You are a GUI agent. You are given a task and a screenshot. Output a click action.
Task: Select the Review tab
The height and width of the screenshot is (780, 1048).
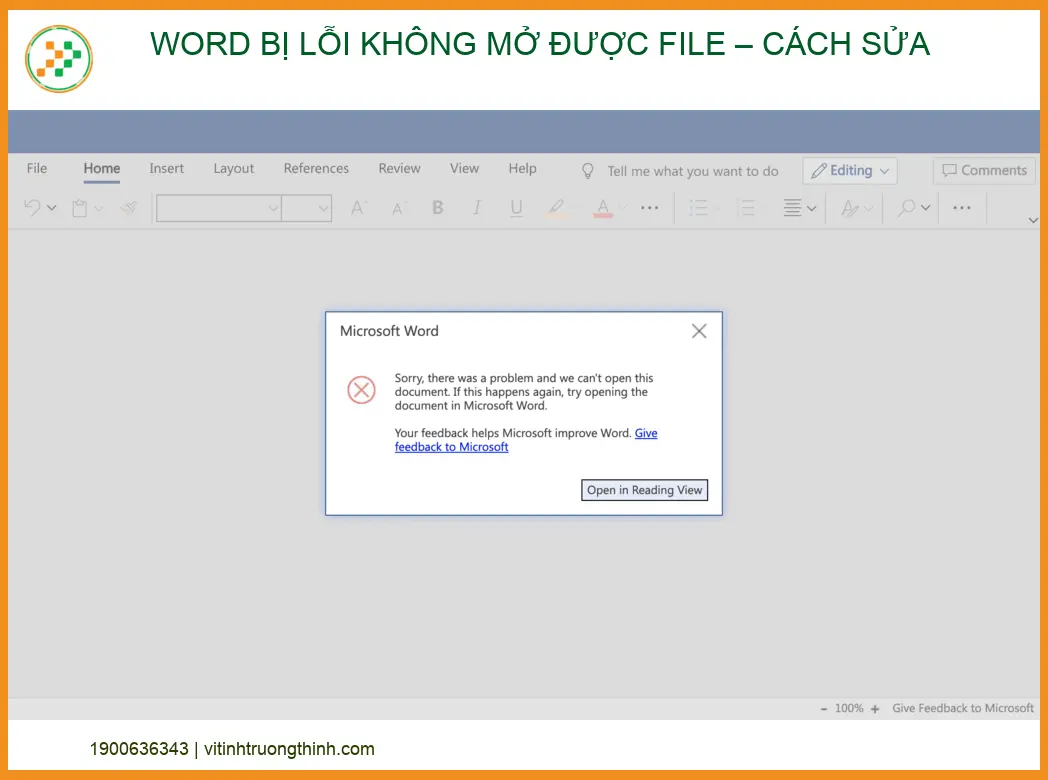[x=399, y=168]
